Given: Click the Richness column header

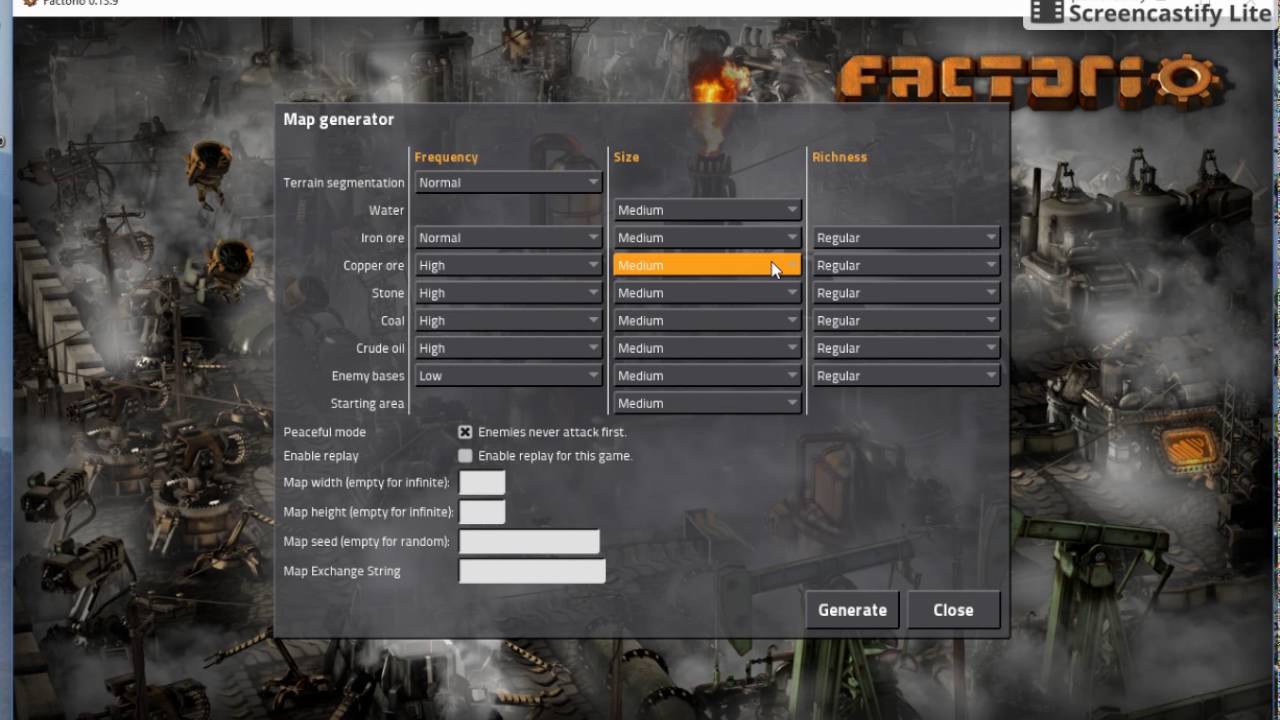Looking at the screenshot, I should pos(839,157).
